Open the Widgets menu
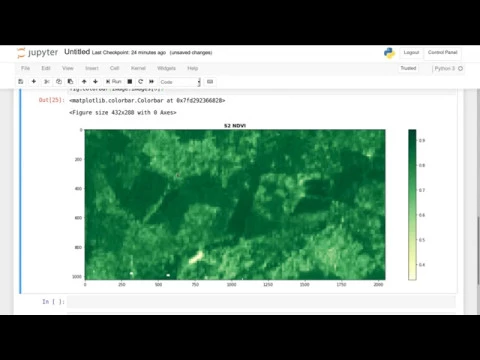Screen dimensions: 480x360 tap(166, 68)
